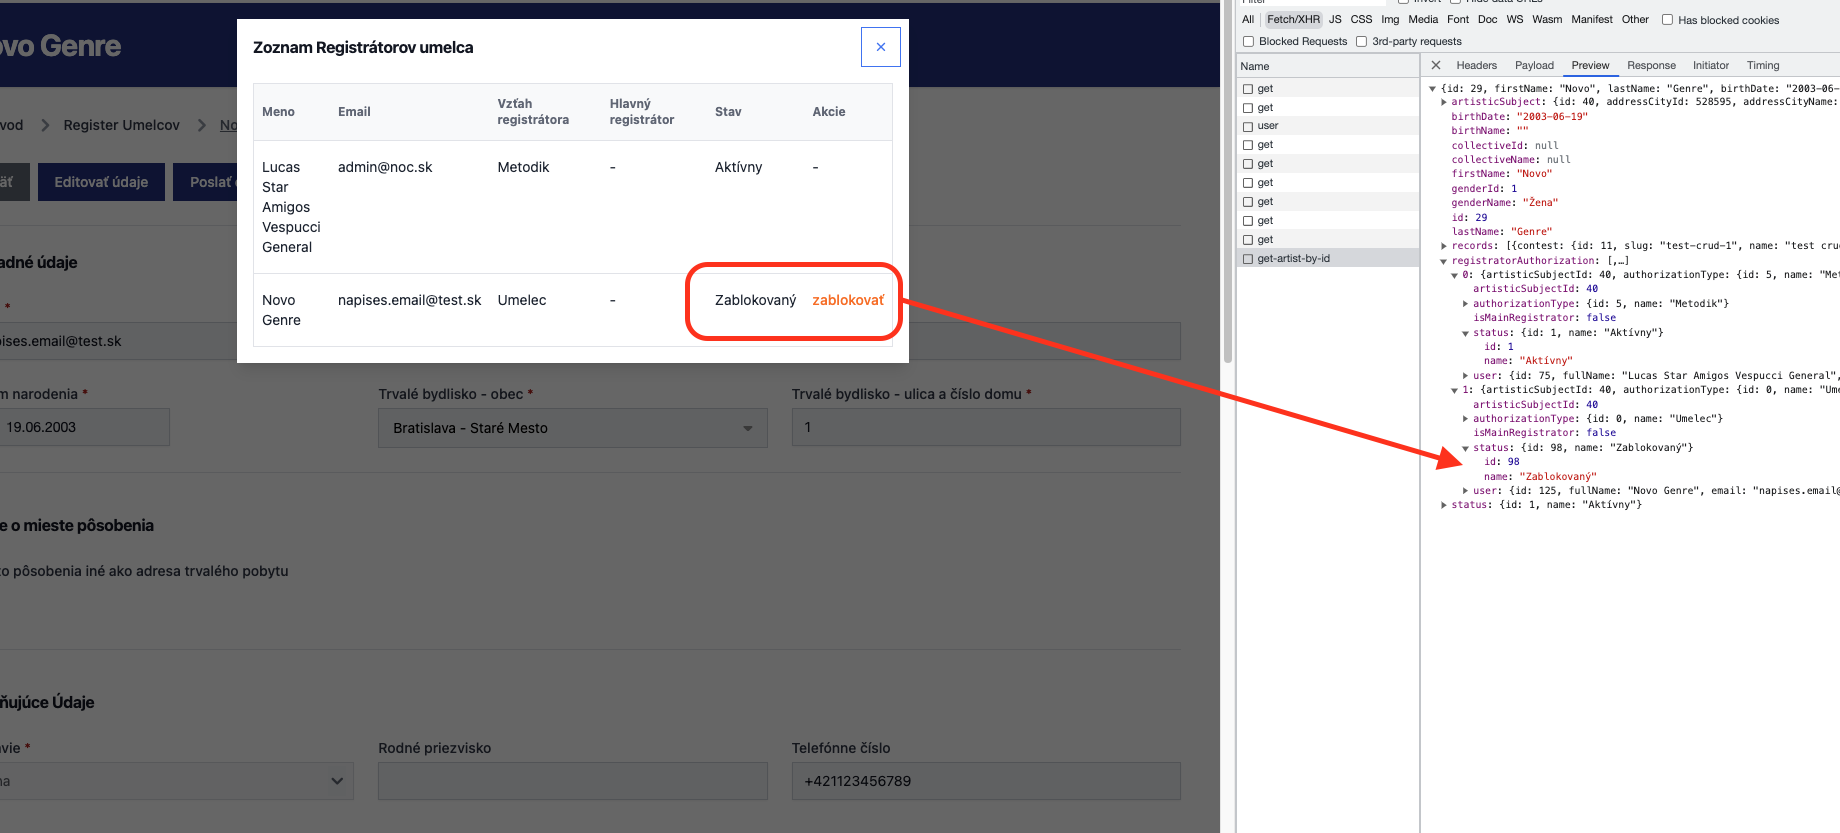Close the registrators list modal with X
Viewport: 1840px width, 833px height.
tap(880, 47)
